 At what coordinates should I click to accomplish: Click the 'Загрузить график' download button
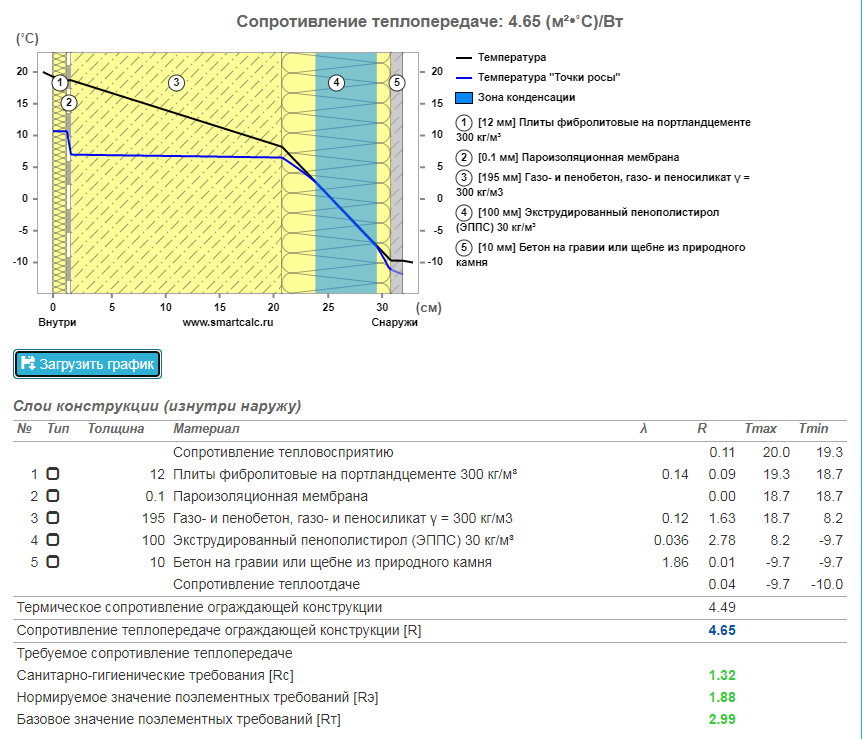point(87,364)
